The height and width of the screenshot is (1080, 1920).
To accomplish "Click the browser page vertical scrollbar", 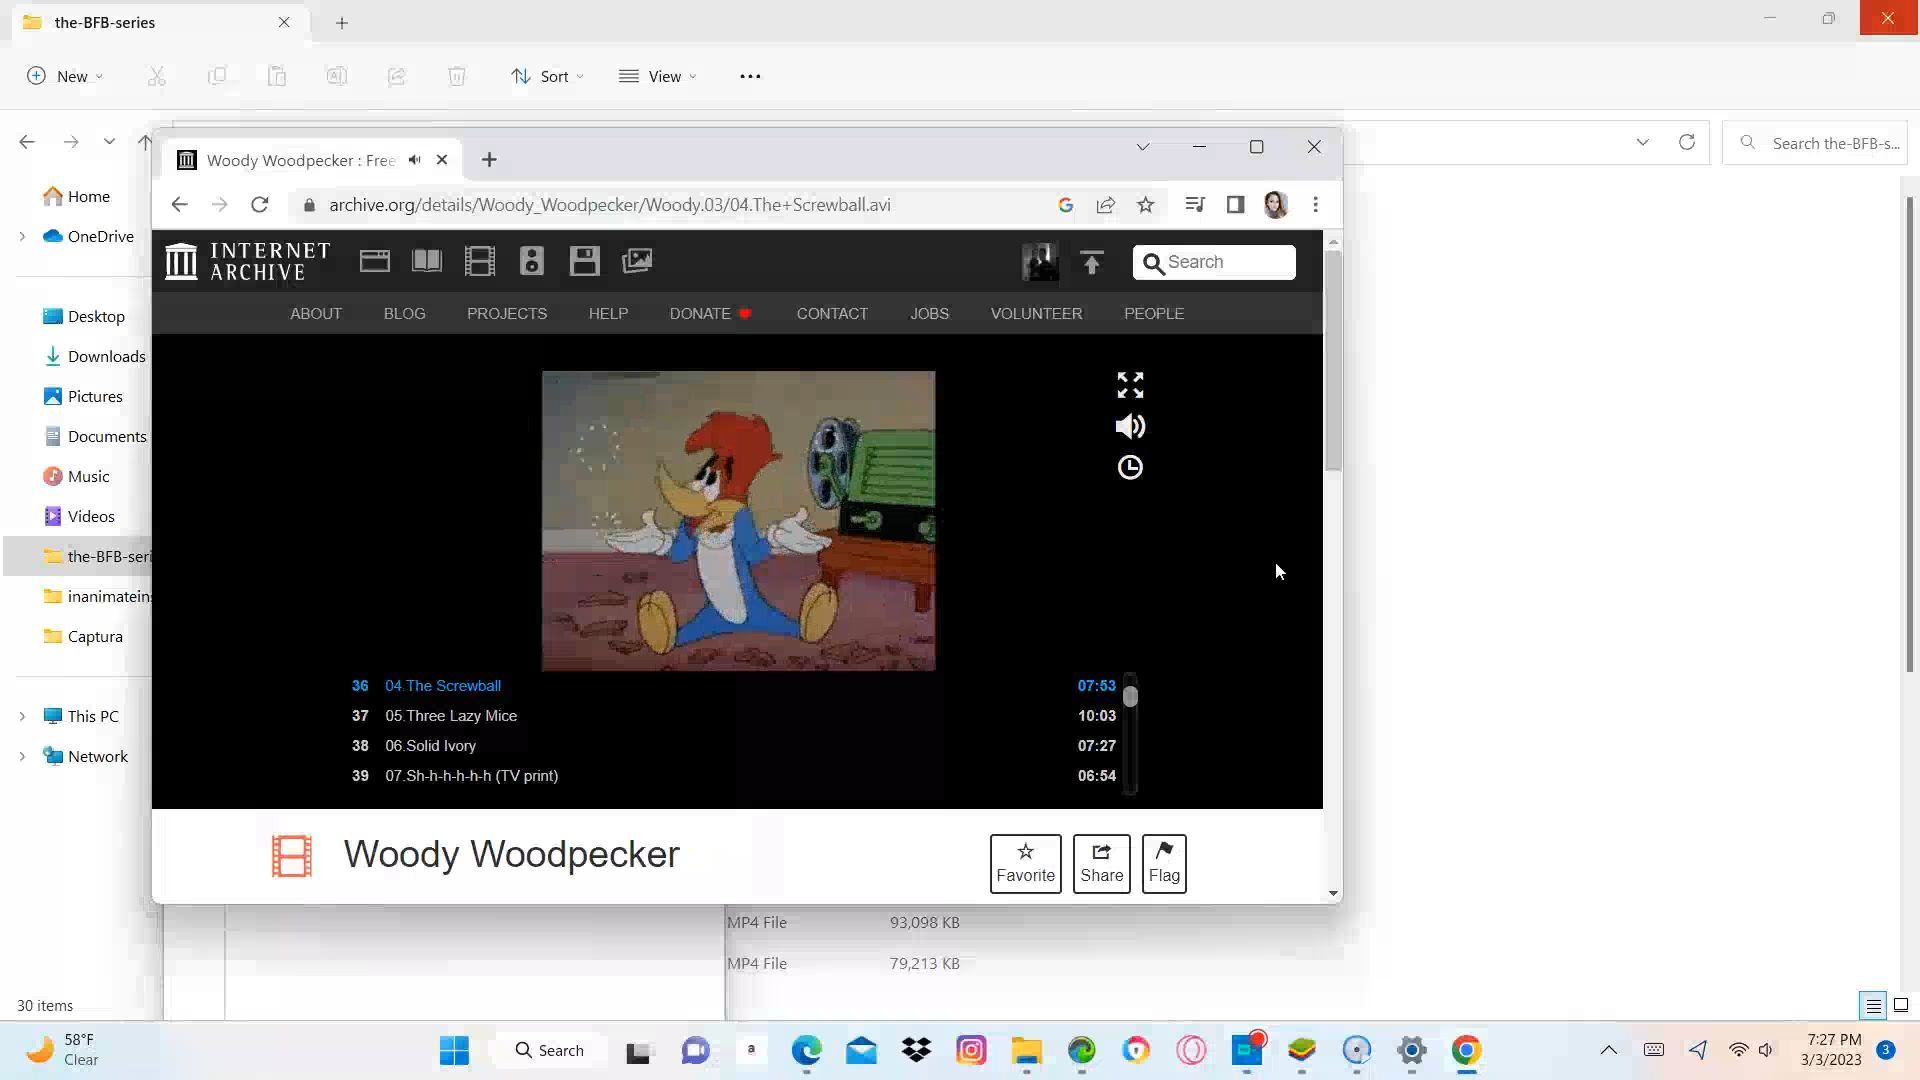I will 1333,360.
